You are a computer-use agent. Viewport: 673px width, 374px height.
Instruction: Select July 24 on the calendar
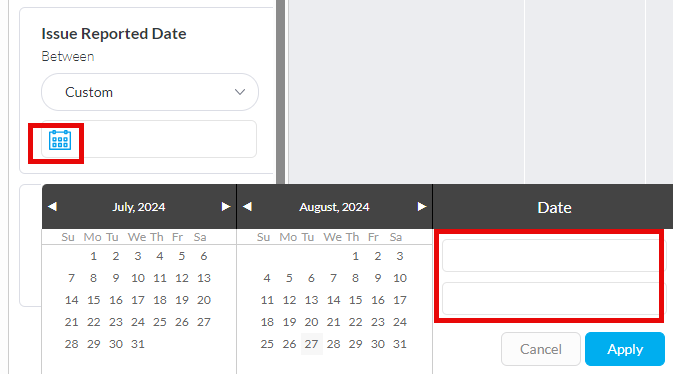click(138, 322)
